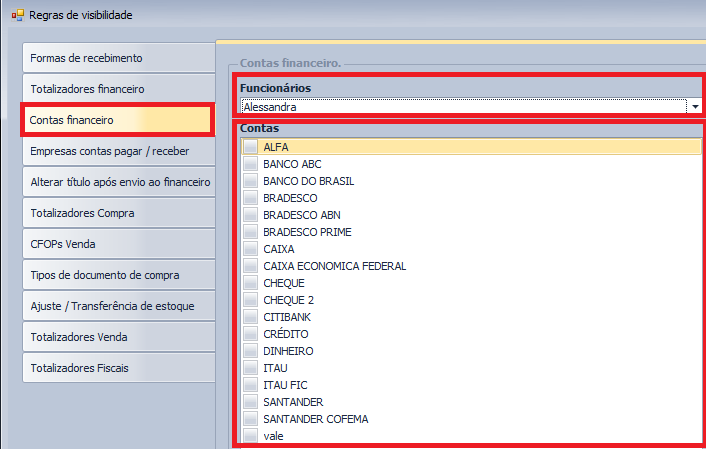The height and width of the screenshot is (449, 706).
Task: Tick the BANCO ABC checkbox
Action: pos(250,164)
